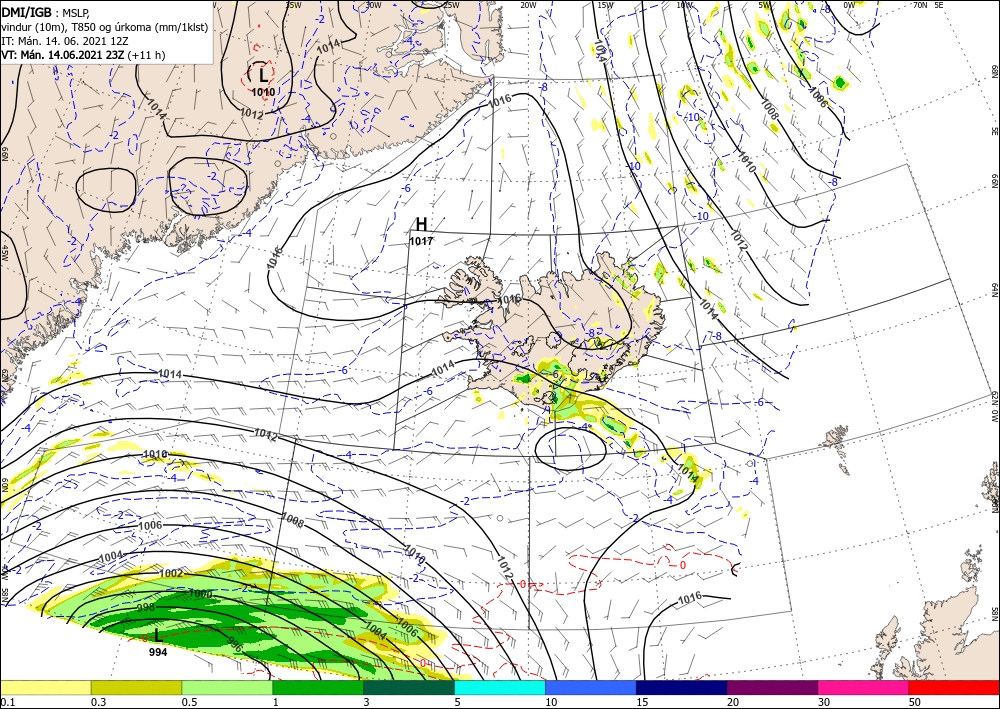Click the '15W' longitude label at top
Viewport: 1000px width, 709px height.
(x=605, y=5)
